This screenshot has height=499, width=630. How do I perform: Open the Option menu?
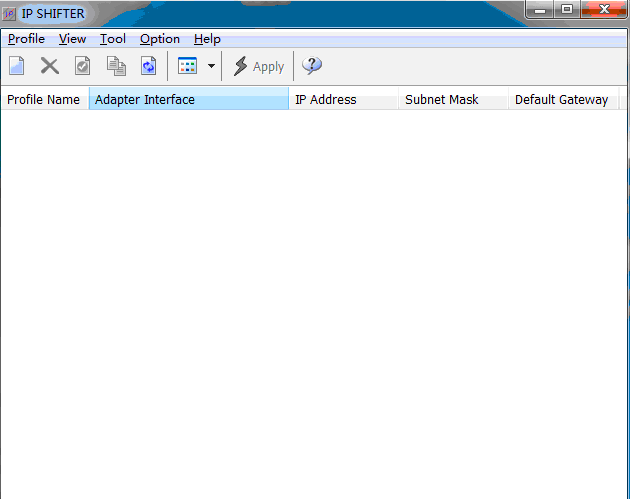[160, 39]
